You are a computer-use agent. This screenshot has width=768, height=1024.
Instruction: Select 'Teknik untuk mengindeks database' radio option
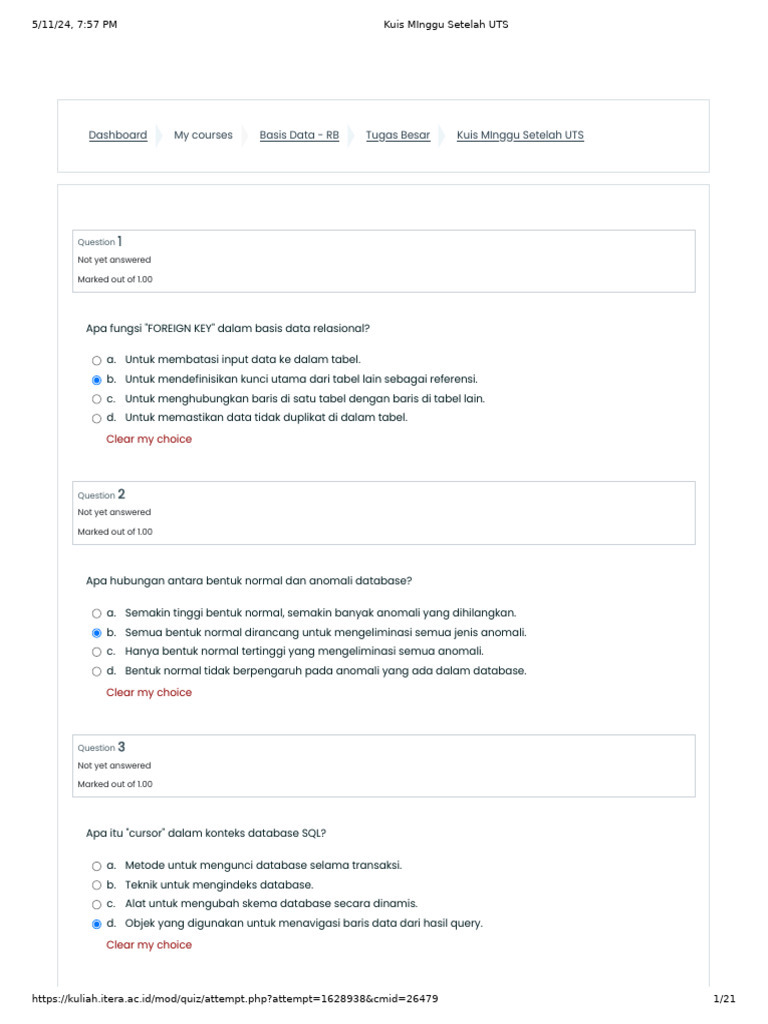(x=96, y=885)
